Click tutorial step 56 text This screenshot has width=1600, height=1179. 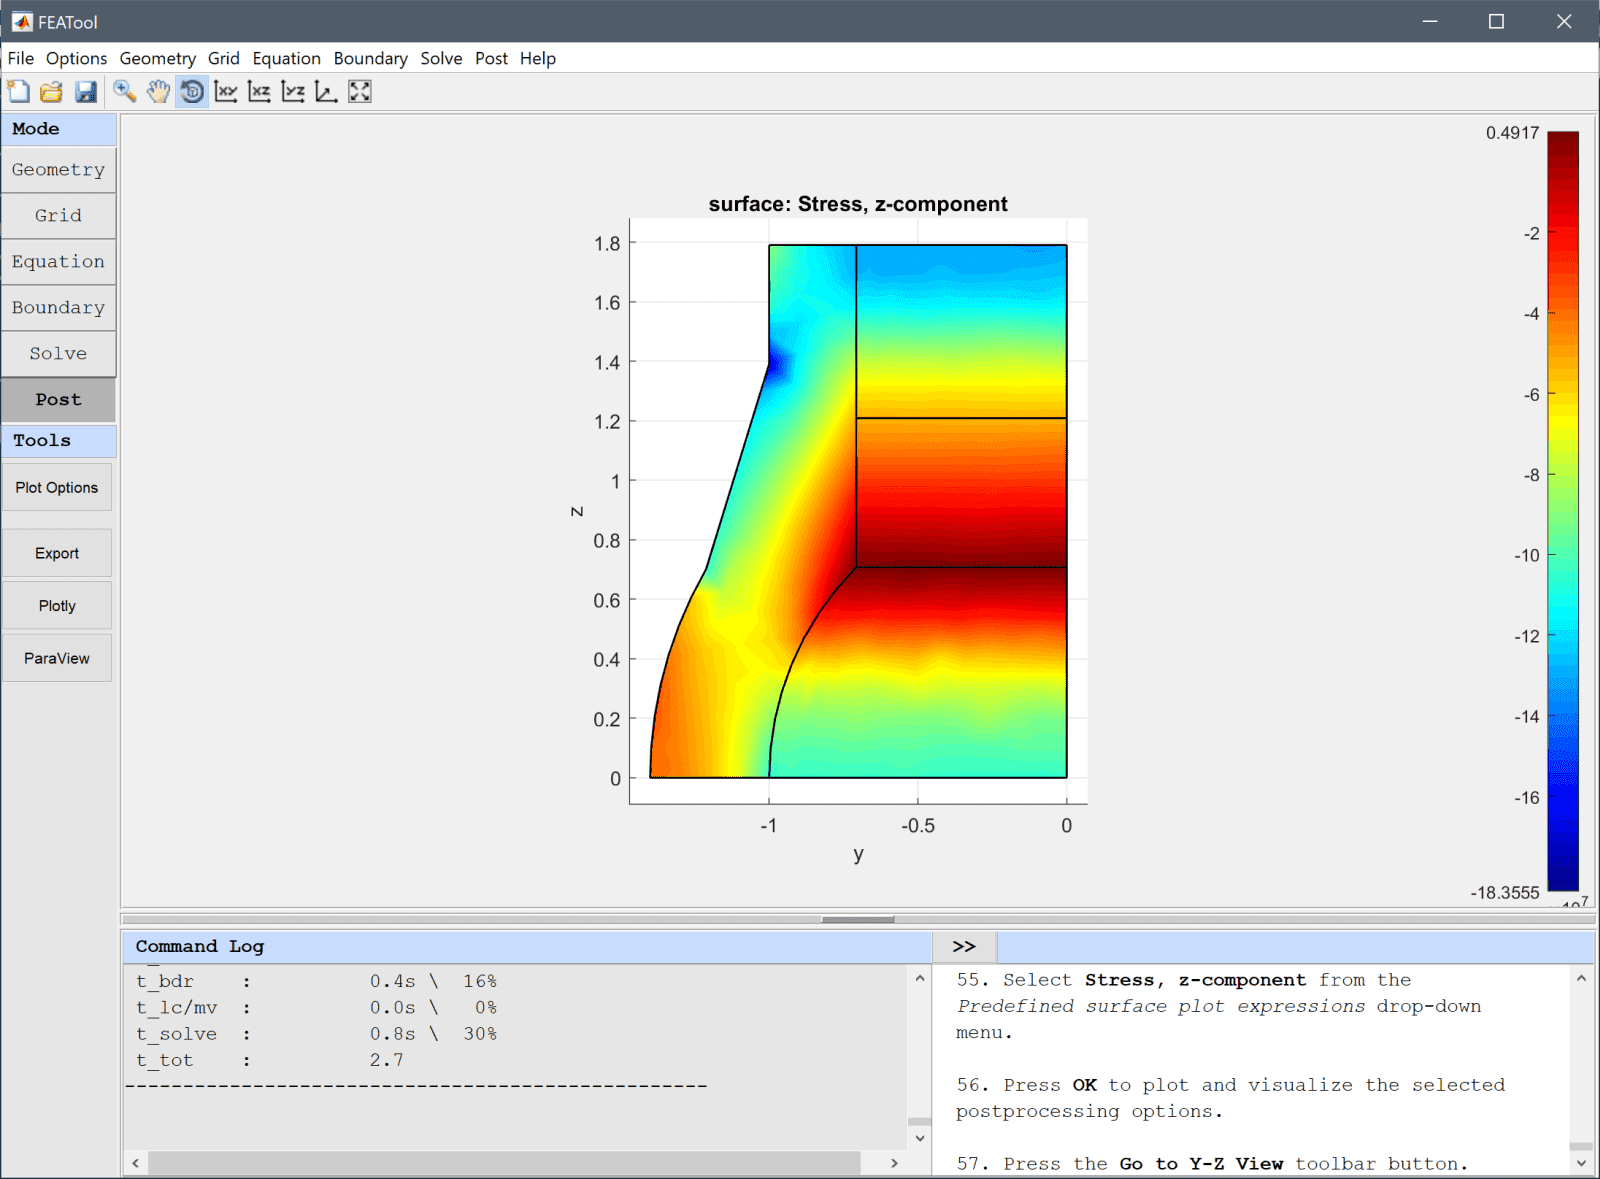tap(1230, 1098)
